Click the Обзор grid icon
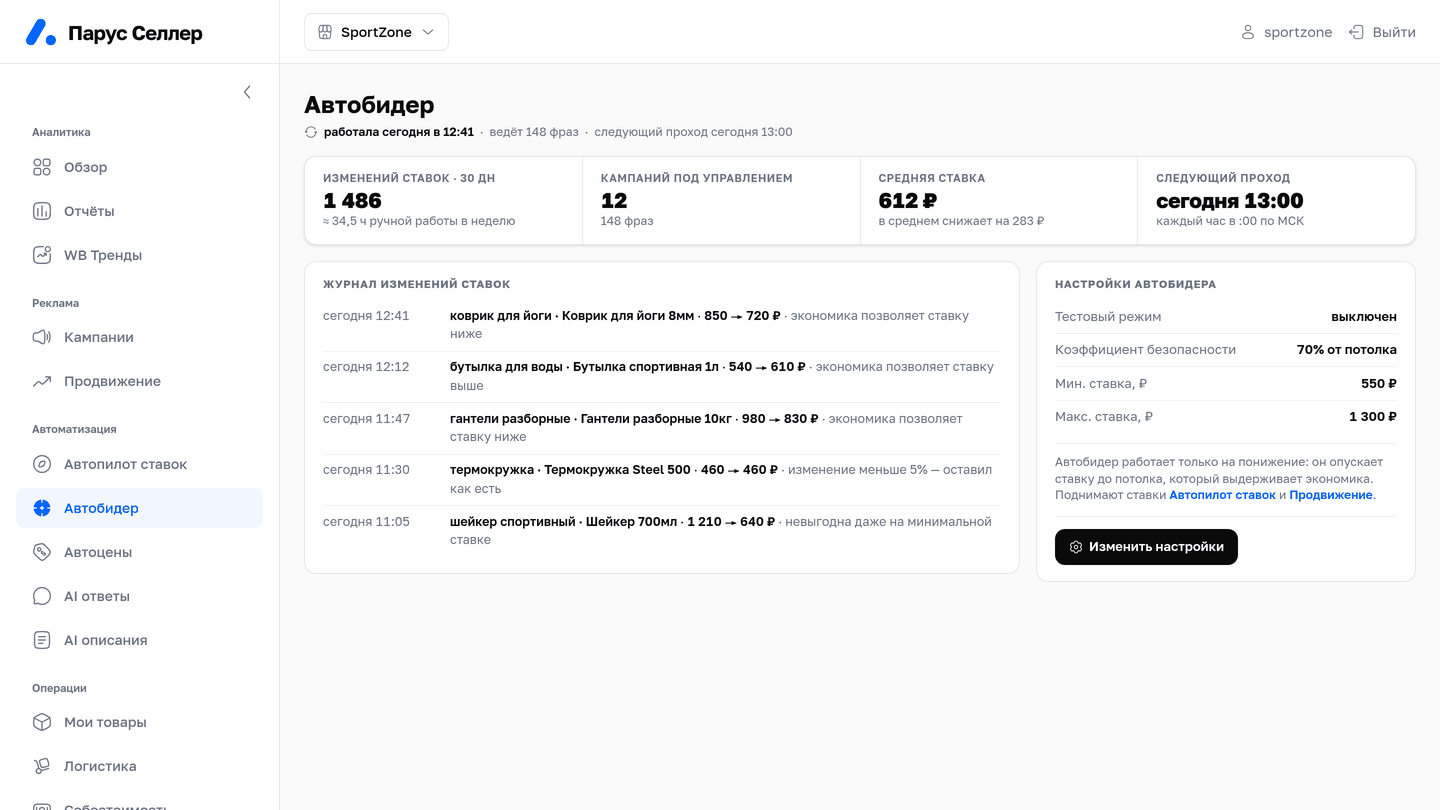Image resolution: width=1440 pixels, height=810 pixels. tap(42, 167)
